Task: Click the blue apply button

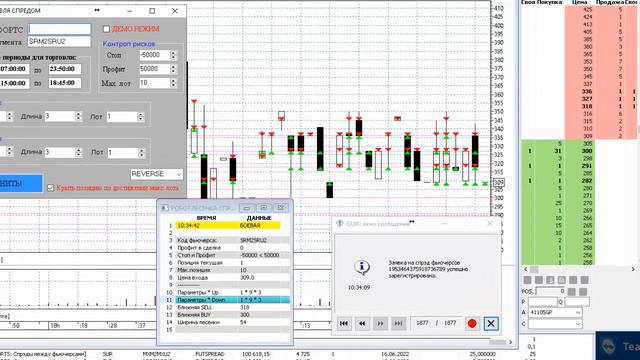Action: coord(20,184)
